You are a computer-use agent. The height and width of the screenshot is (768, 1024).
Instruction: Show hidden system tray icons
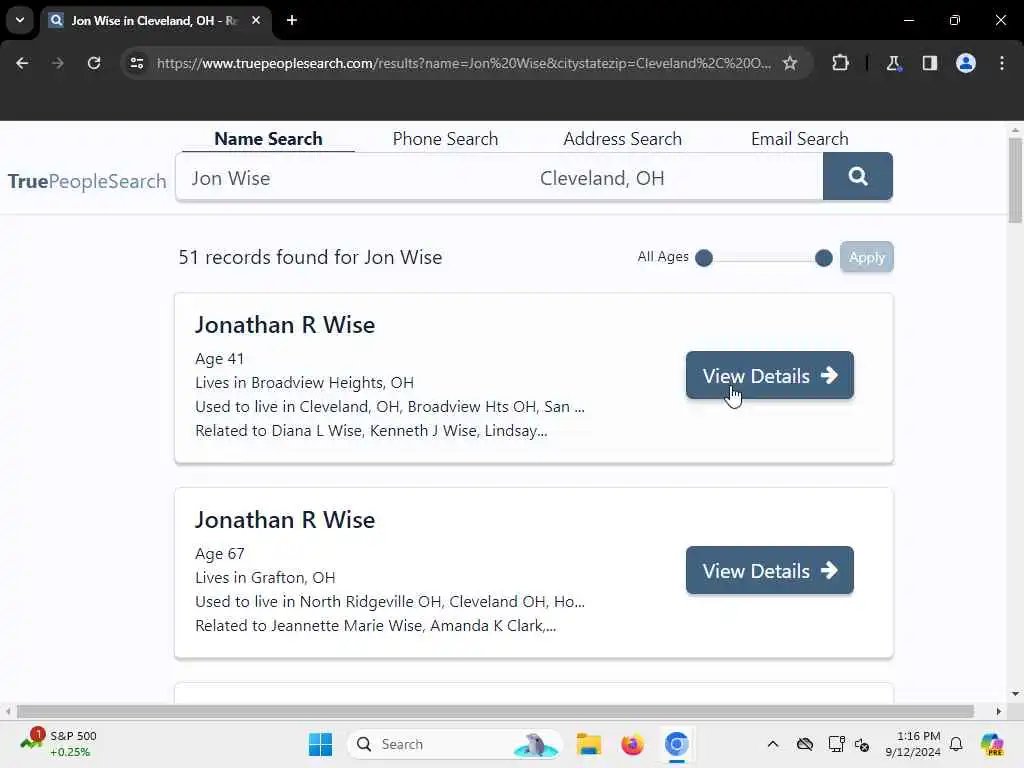(x=773, y=744)
